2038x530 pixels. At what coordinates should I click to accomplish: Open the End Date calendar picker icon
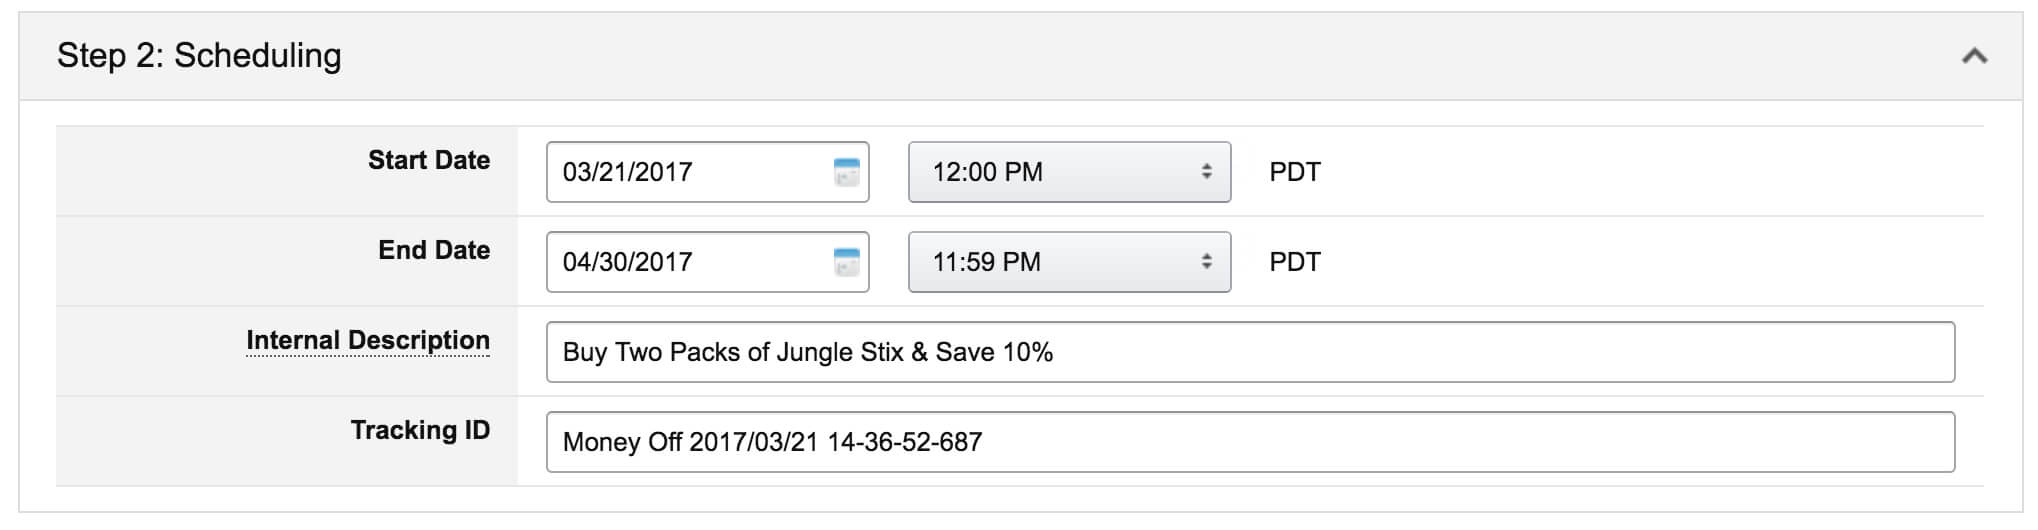pyautogui.click(x=846, y=262)
